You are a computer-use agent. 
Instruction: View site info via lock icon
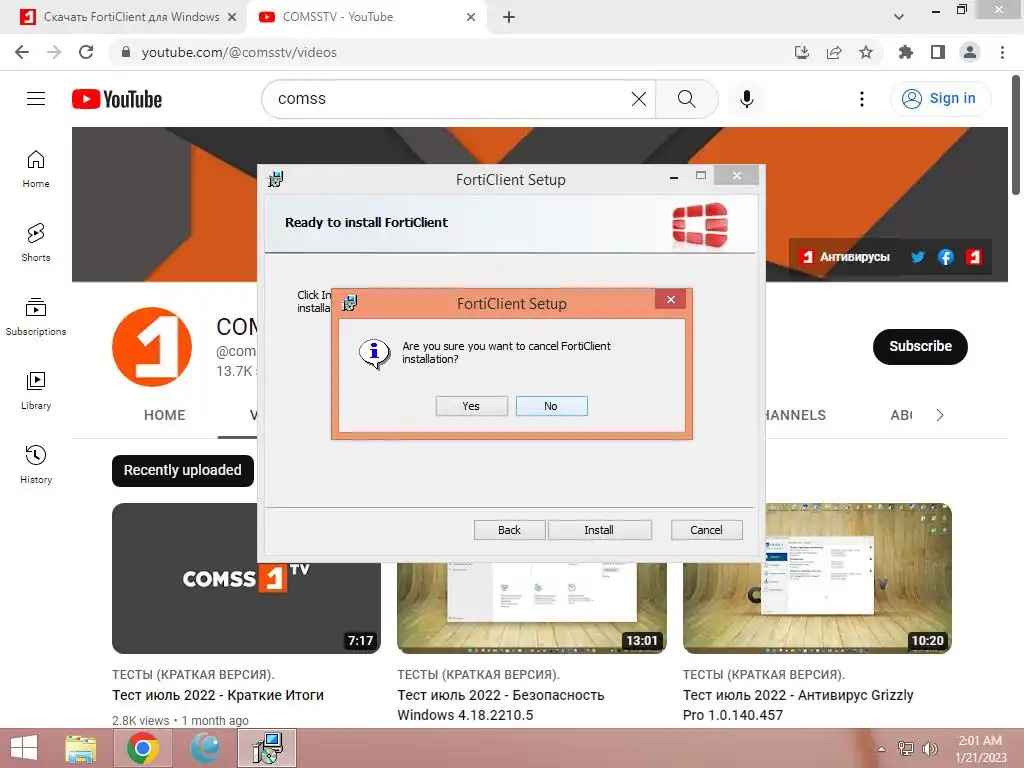click(126, 52)
